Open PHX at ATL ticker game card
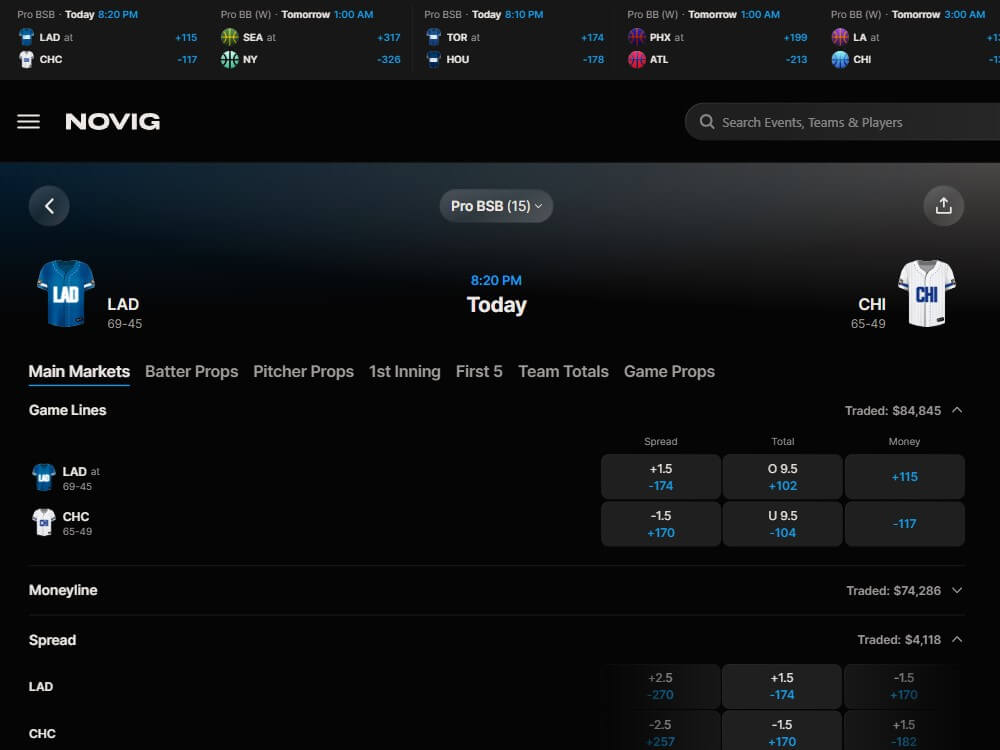 [717, 40]
